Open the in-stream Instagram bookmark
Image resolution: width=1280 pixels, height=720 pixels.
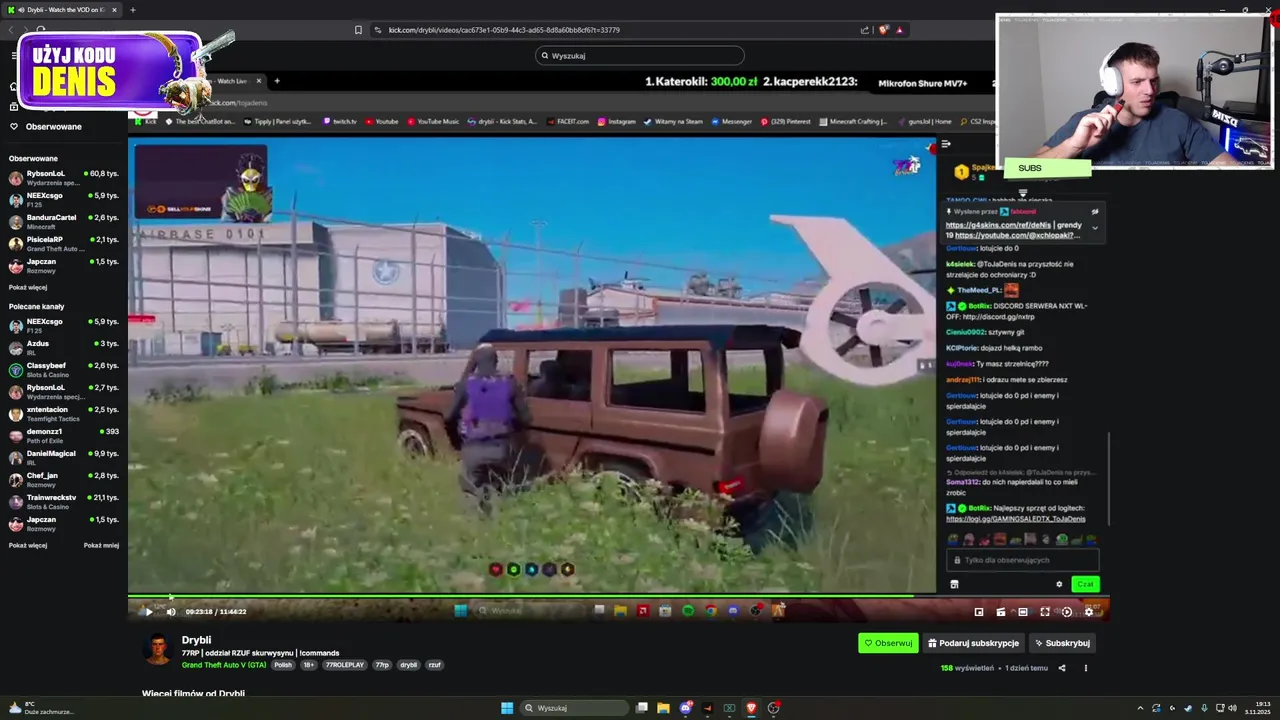click(617, 122)
